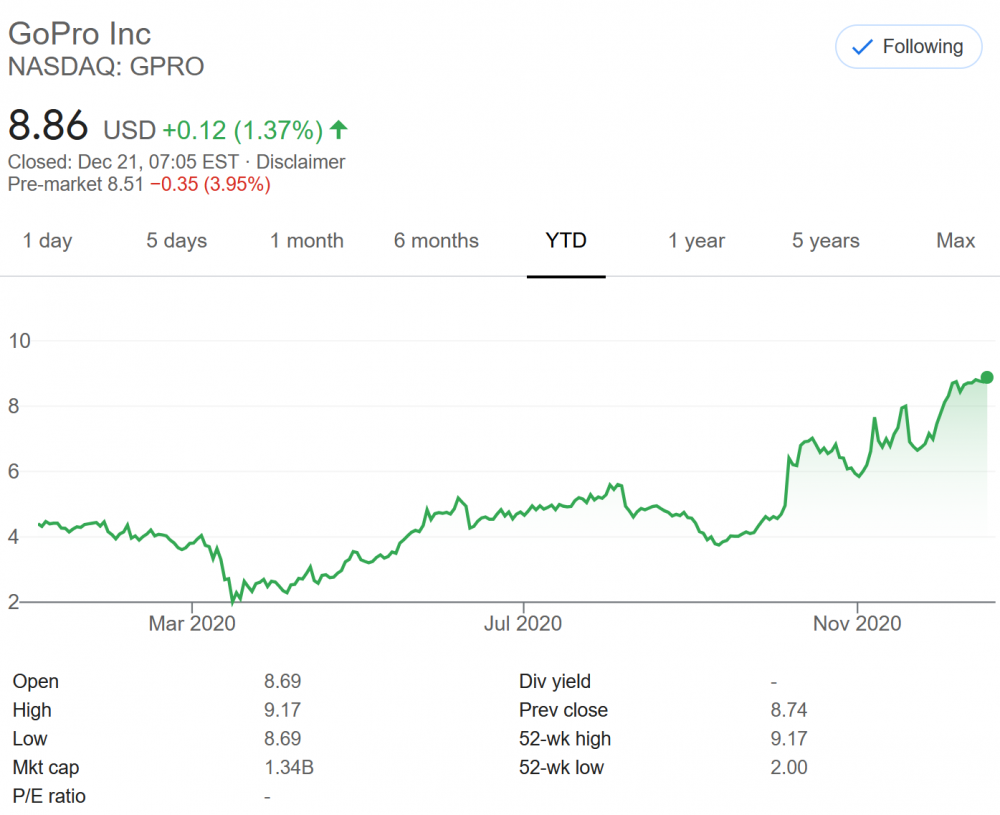Click the Jul 2020 label on the chart axis
The width and height of the screenshot is (1000, 815).
[523, 624]
